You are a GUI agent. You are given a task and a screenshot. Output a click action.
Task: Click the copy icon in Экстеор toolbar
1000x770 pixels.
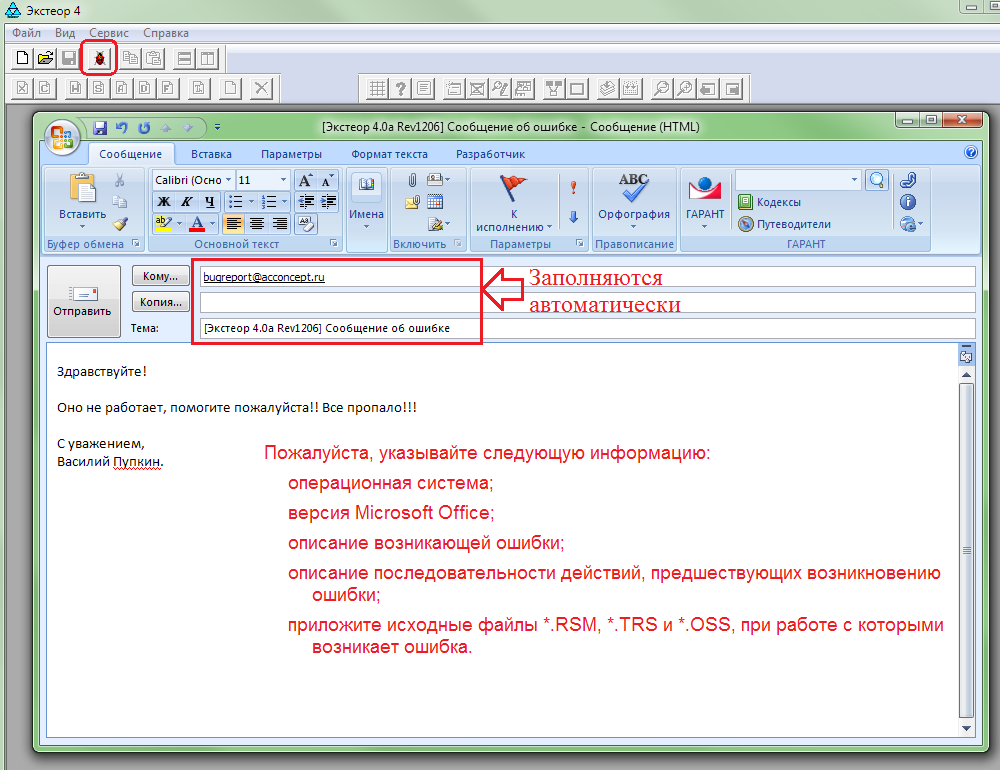pyautogui.click(x=131, y=59)
